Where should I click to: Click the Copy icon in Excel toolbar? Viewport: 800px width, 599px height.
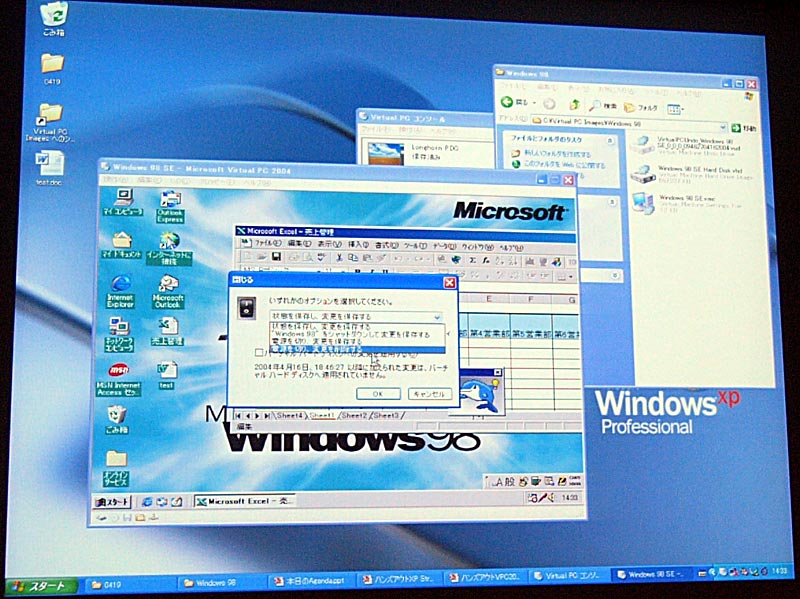[x=353, y=258]
